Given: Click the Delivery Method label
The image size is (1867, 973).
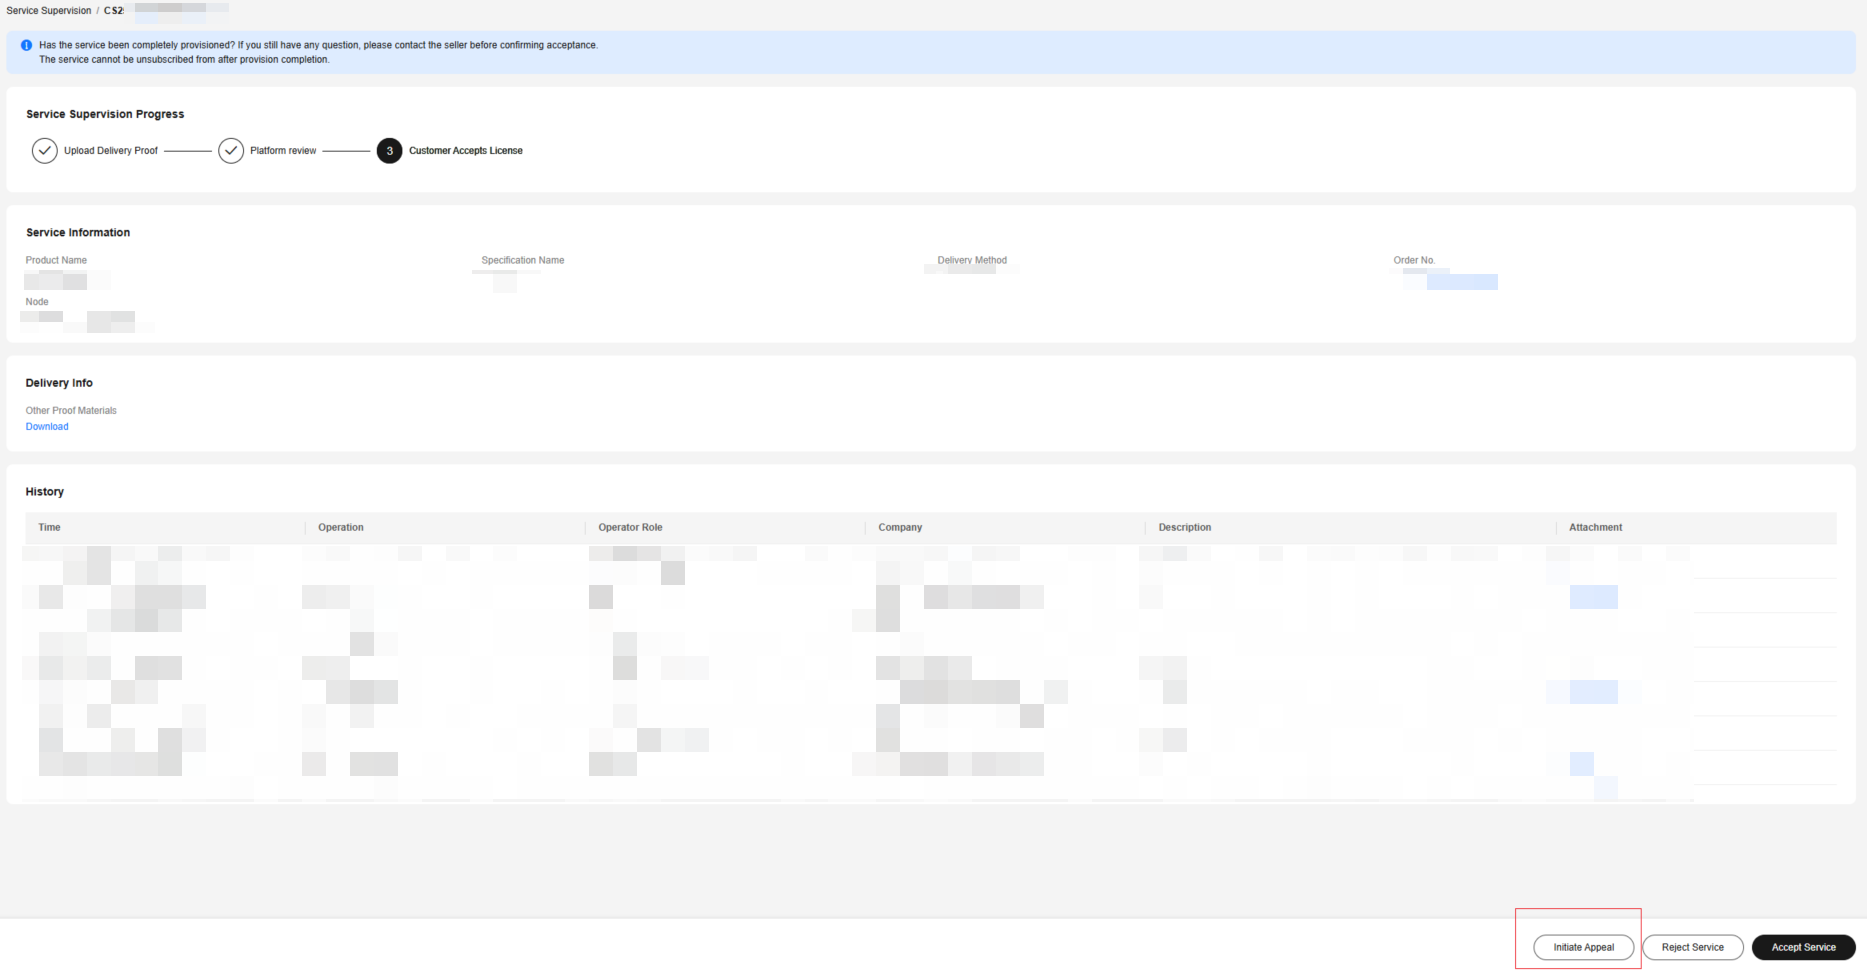Looking at the screenshot, I should click(972, 260).
